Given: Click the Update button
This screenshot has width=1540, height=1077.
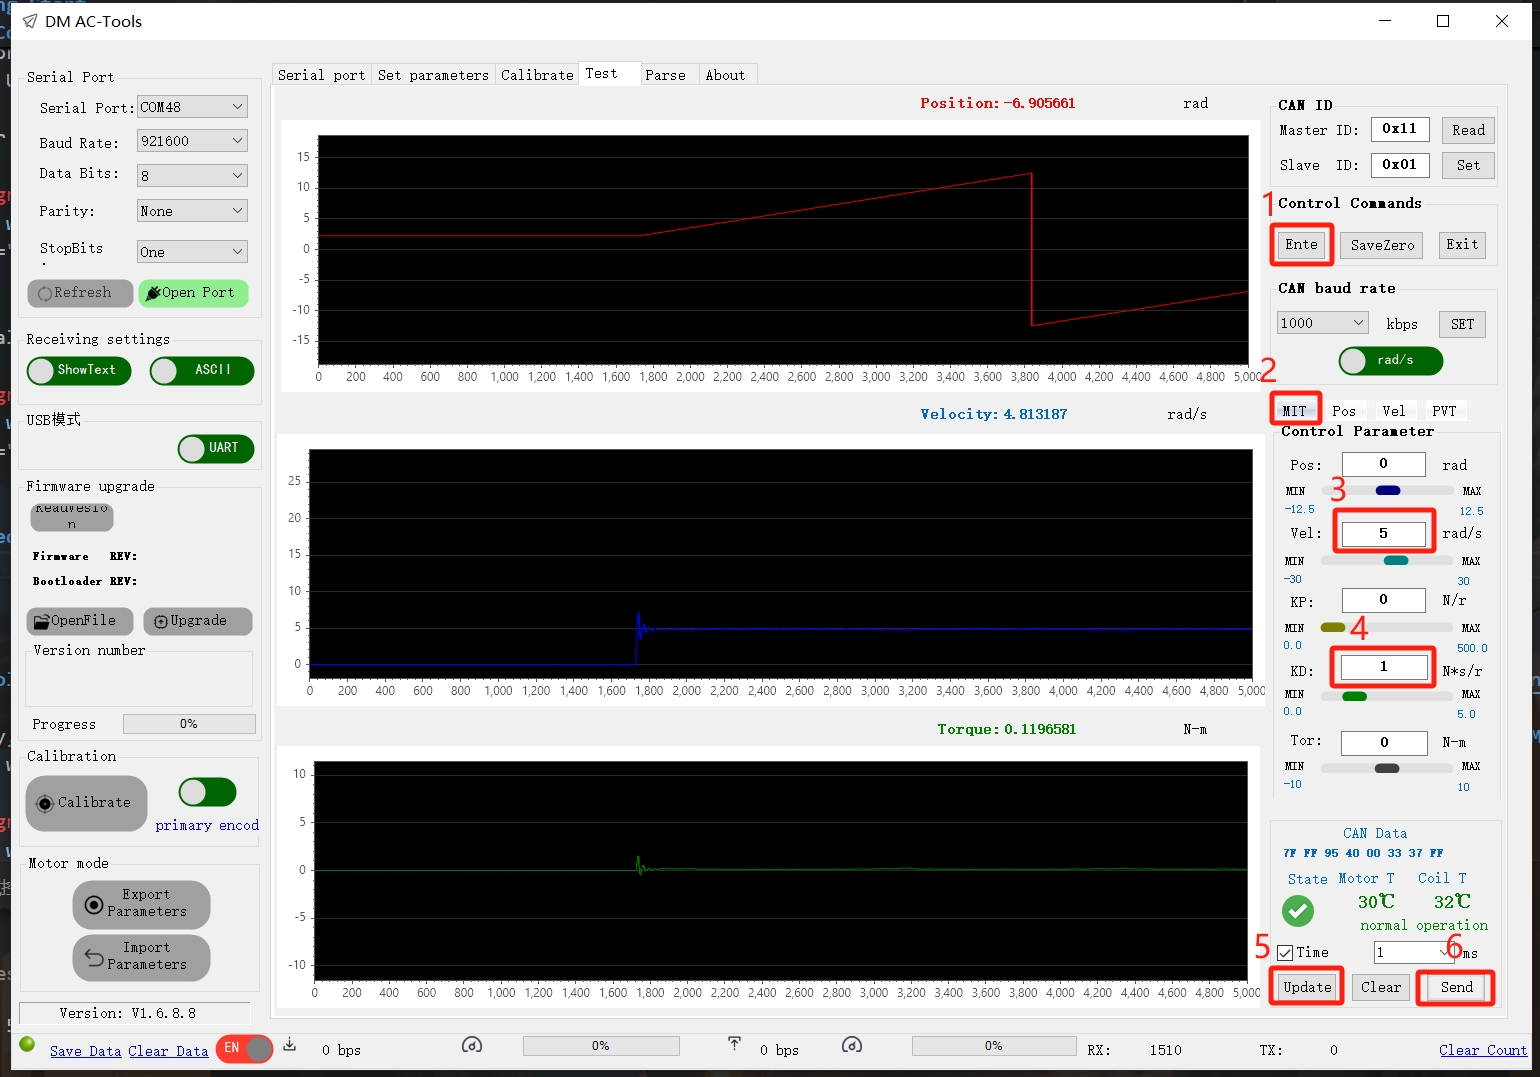Looking at the screenshot, I should (1307, 987).
